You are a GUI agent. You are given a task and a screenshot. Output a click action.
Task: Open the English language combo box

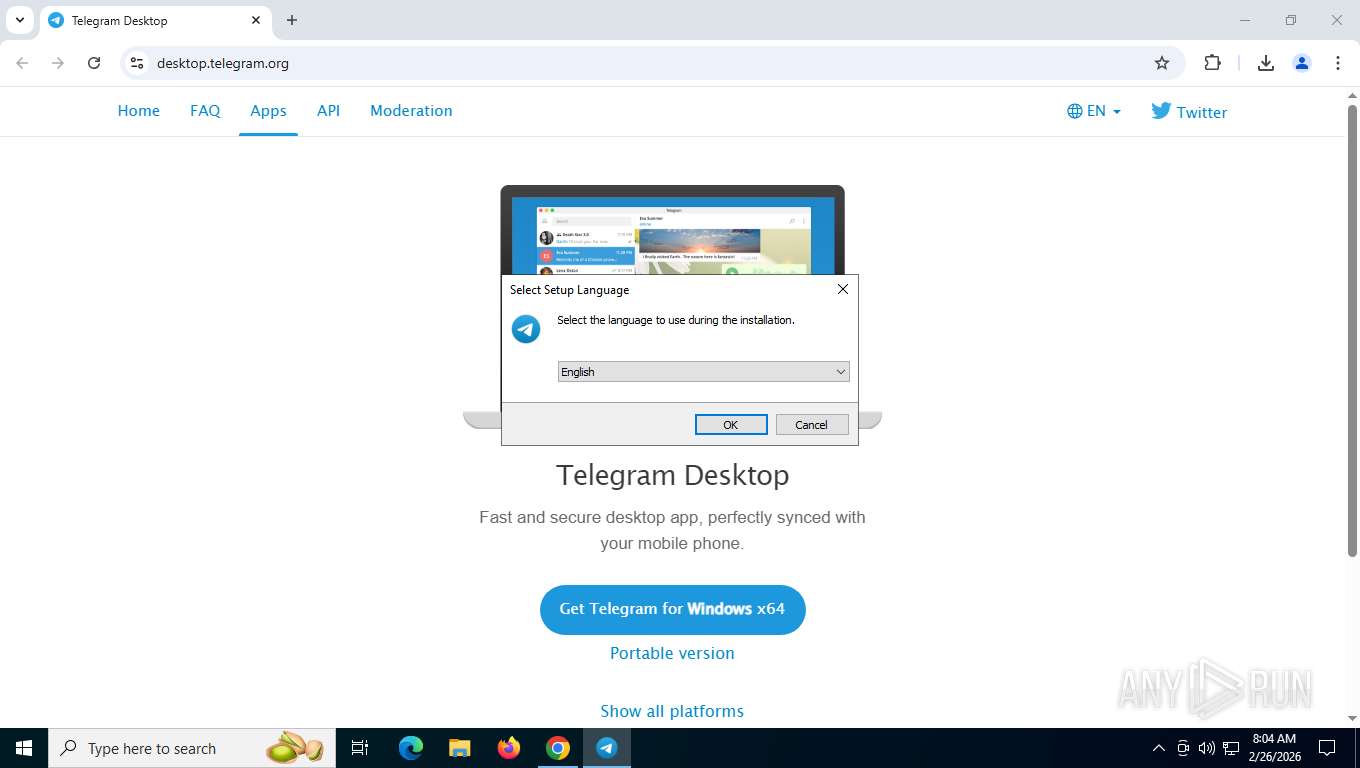point(703,372)
